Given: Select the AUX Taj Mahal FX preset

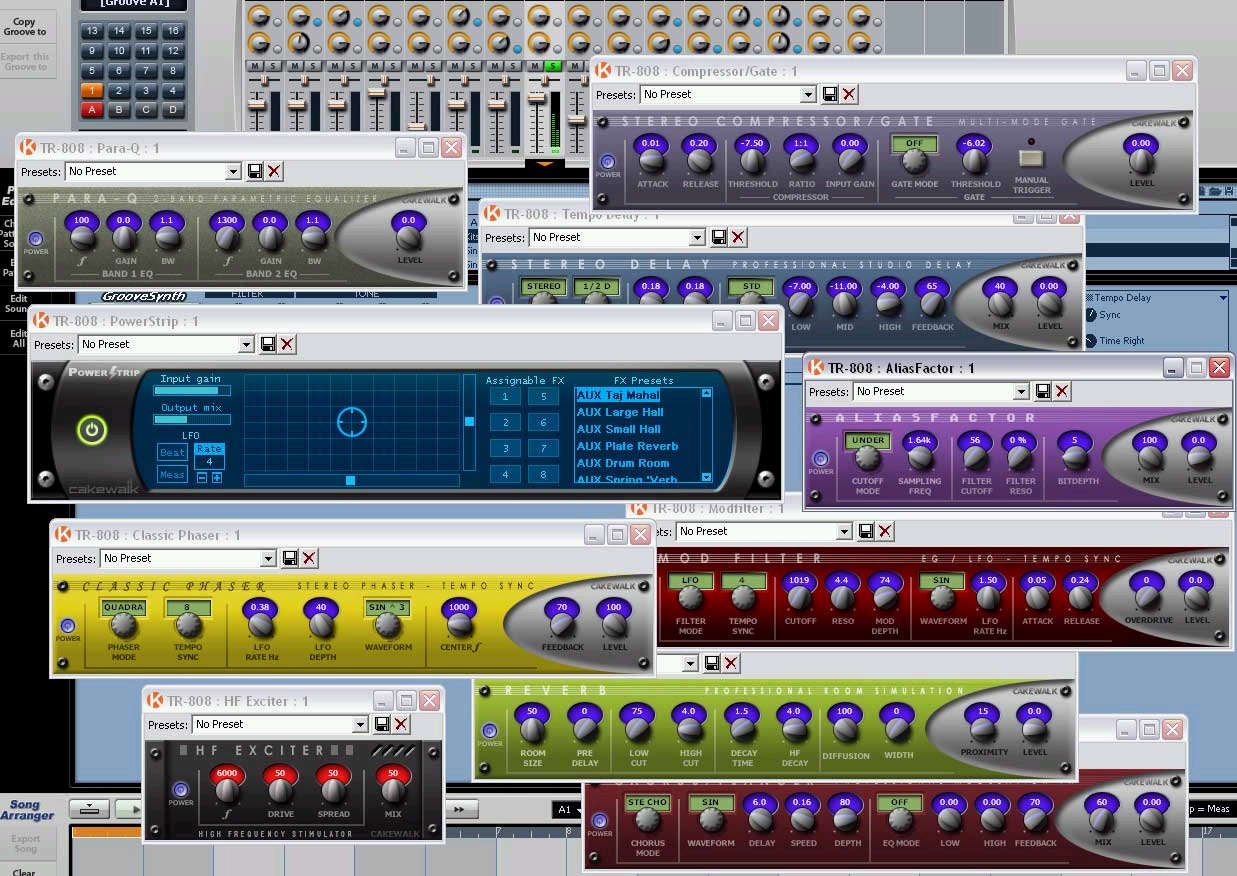Looking at the screenshot, I should tap(618, 395).
